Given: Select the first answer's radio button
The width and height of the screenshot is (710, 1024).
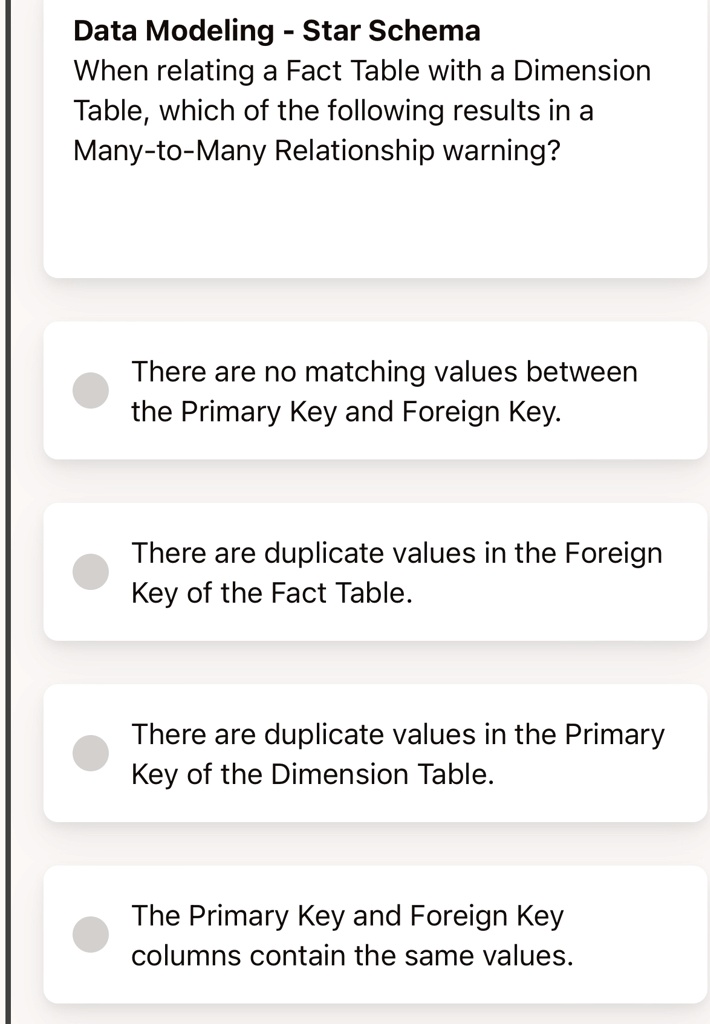Looking at the screenshot, I should click(x=90, y=390).
